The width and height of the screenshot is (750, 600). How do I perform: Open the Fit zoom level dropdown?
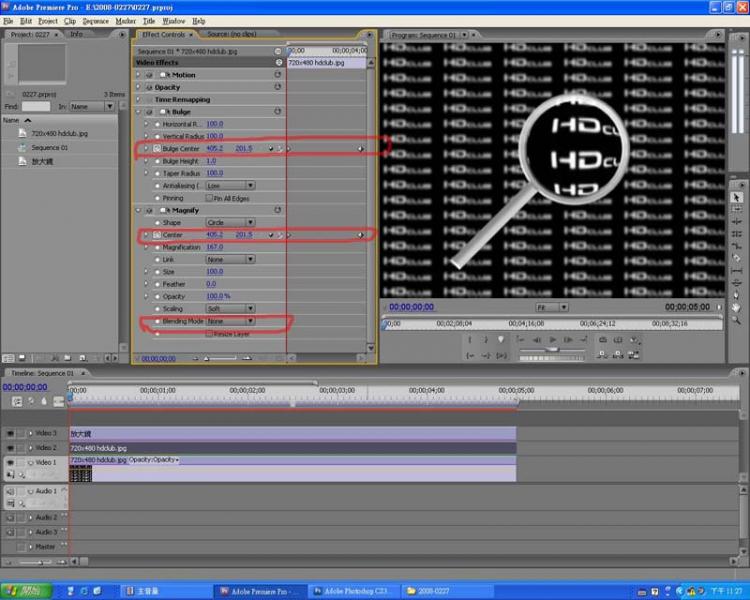(554, 308)
